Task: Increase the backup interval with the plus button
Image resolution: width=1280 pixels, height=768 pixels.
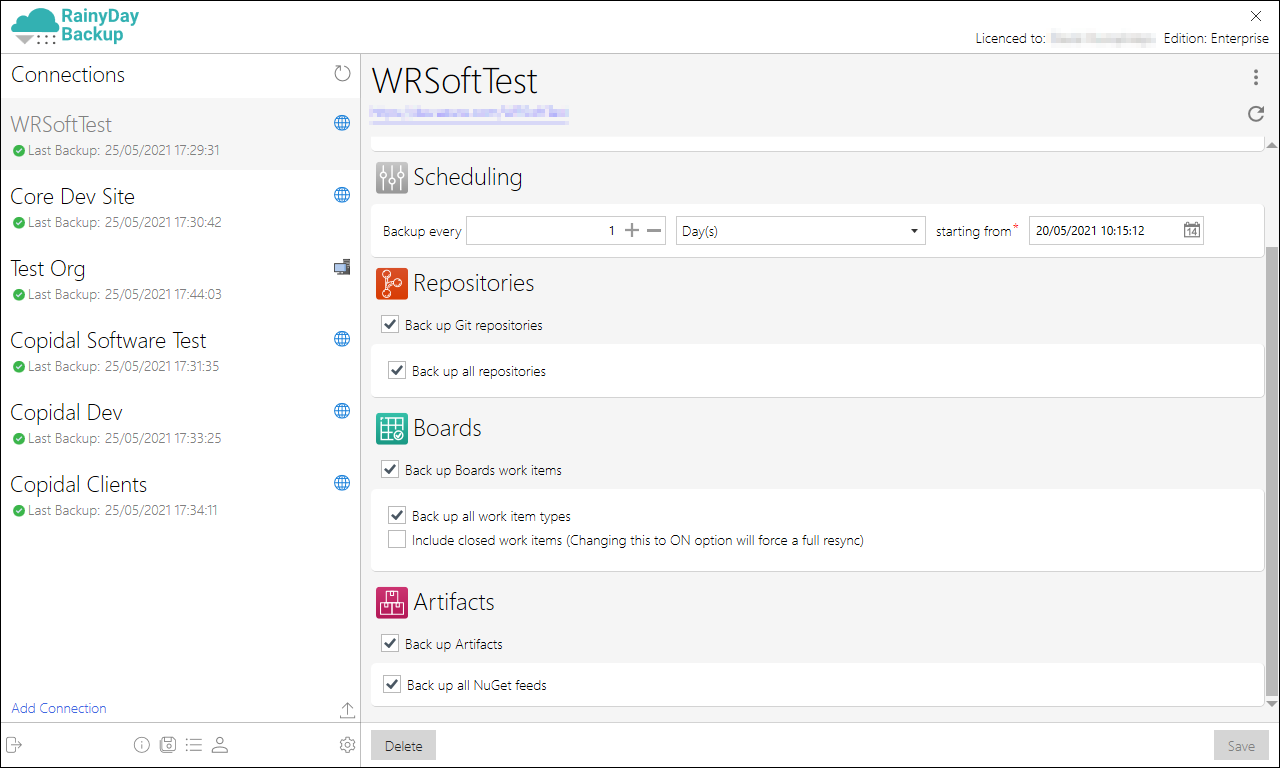Action: coord(631,230)
